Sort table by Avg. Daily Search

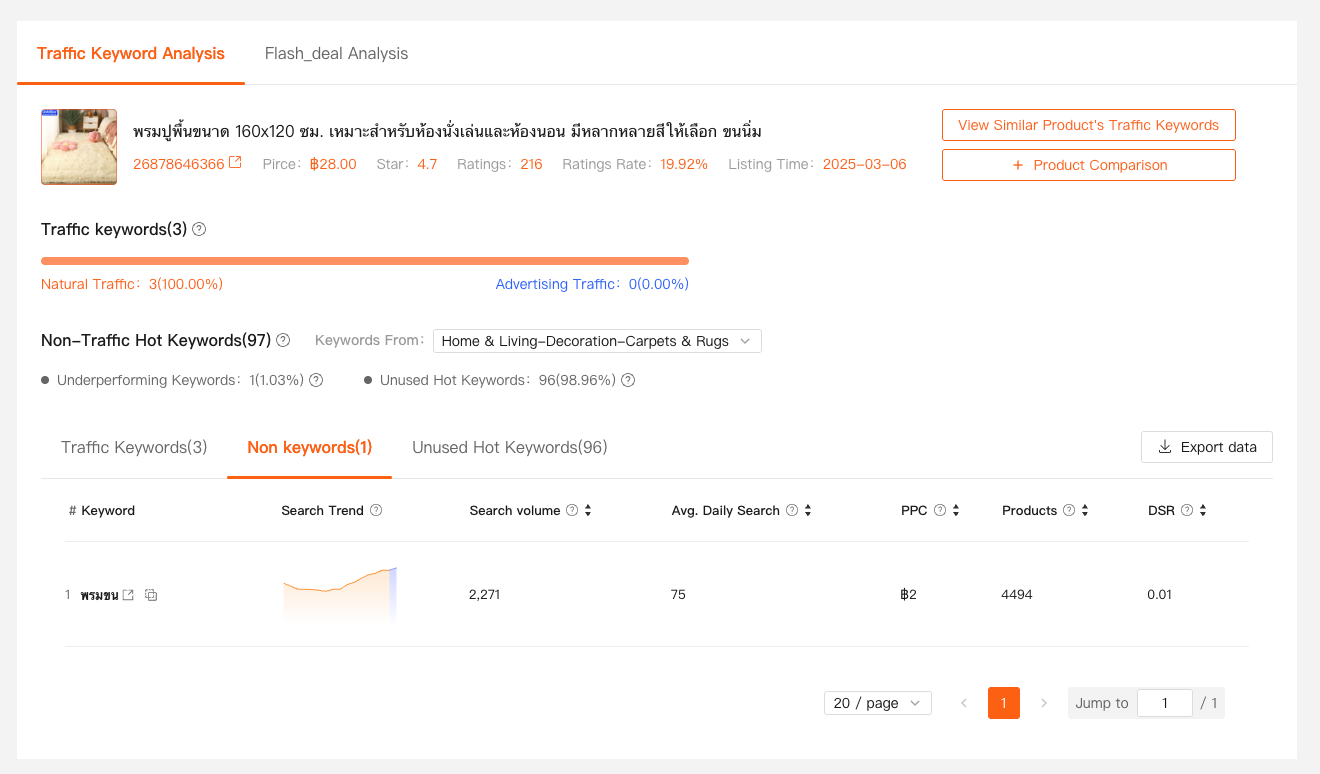(x=807, y=510)
